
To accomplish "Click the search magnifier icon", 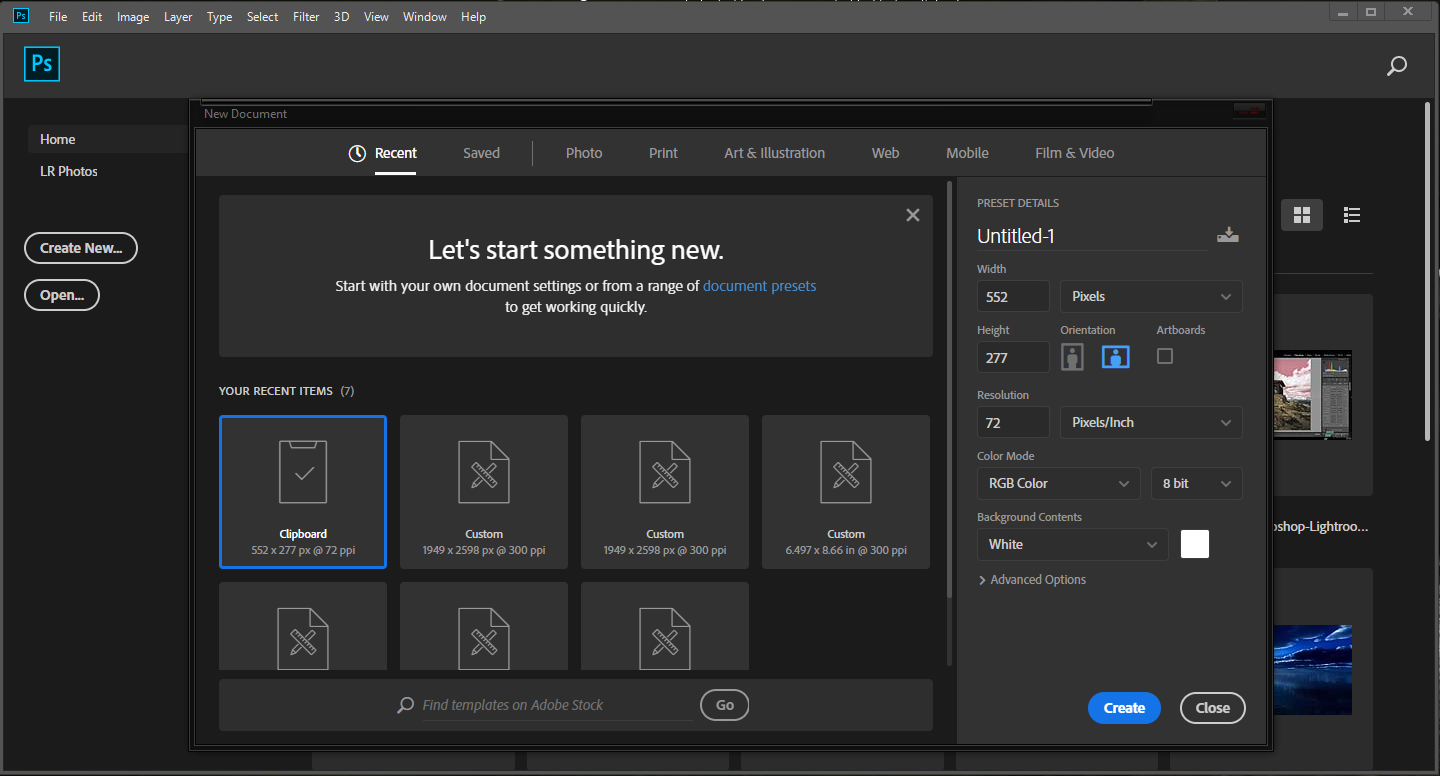I will click(1397, 66).
